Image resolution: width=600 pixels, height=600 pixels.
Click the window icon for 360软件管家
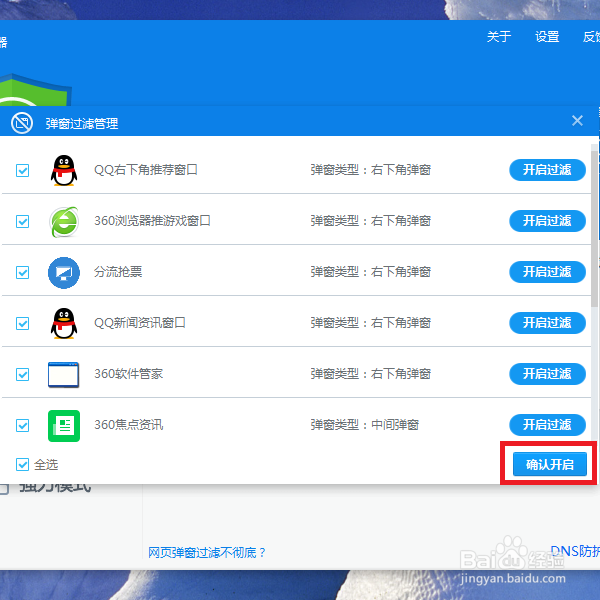[64, 375]
